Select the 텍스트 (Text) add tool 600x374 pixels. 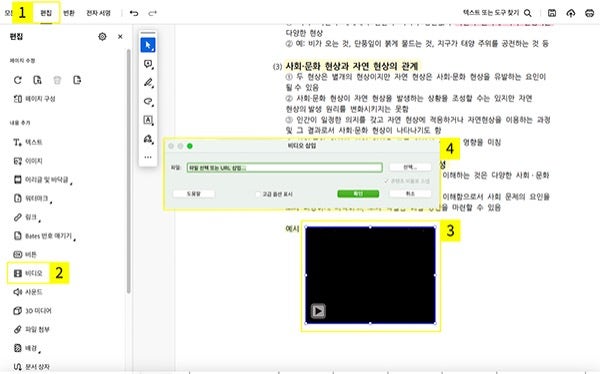pos(28,142)
